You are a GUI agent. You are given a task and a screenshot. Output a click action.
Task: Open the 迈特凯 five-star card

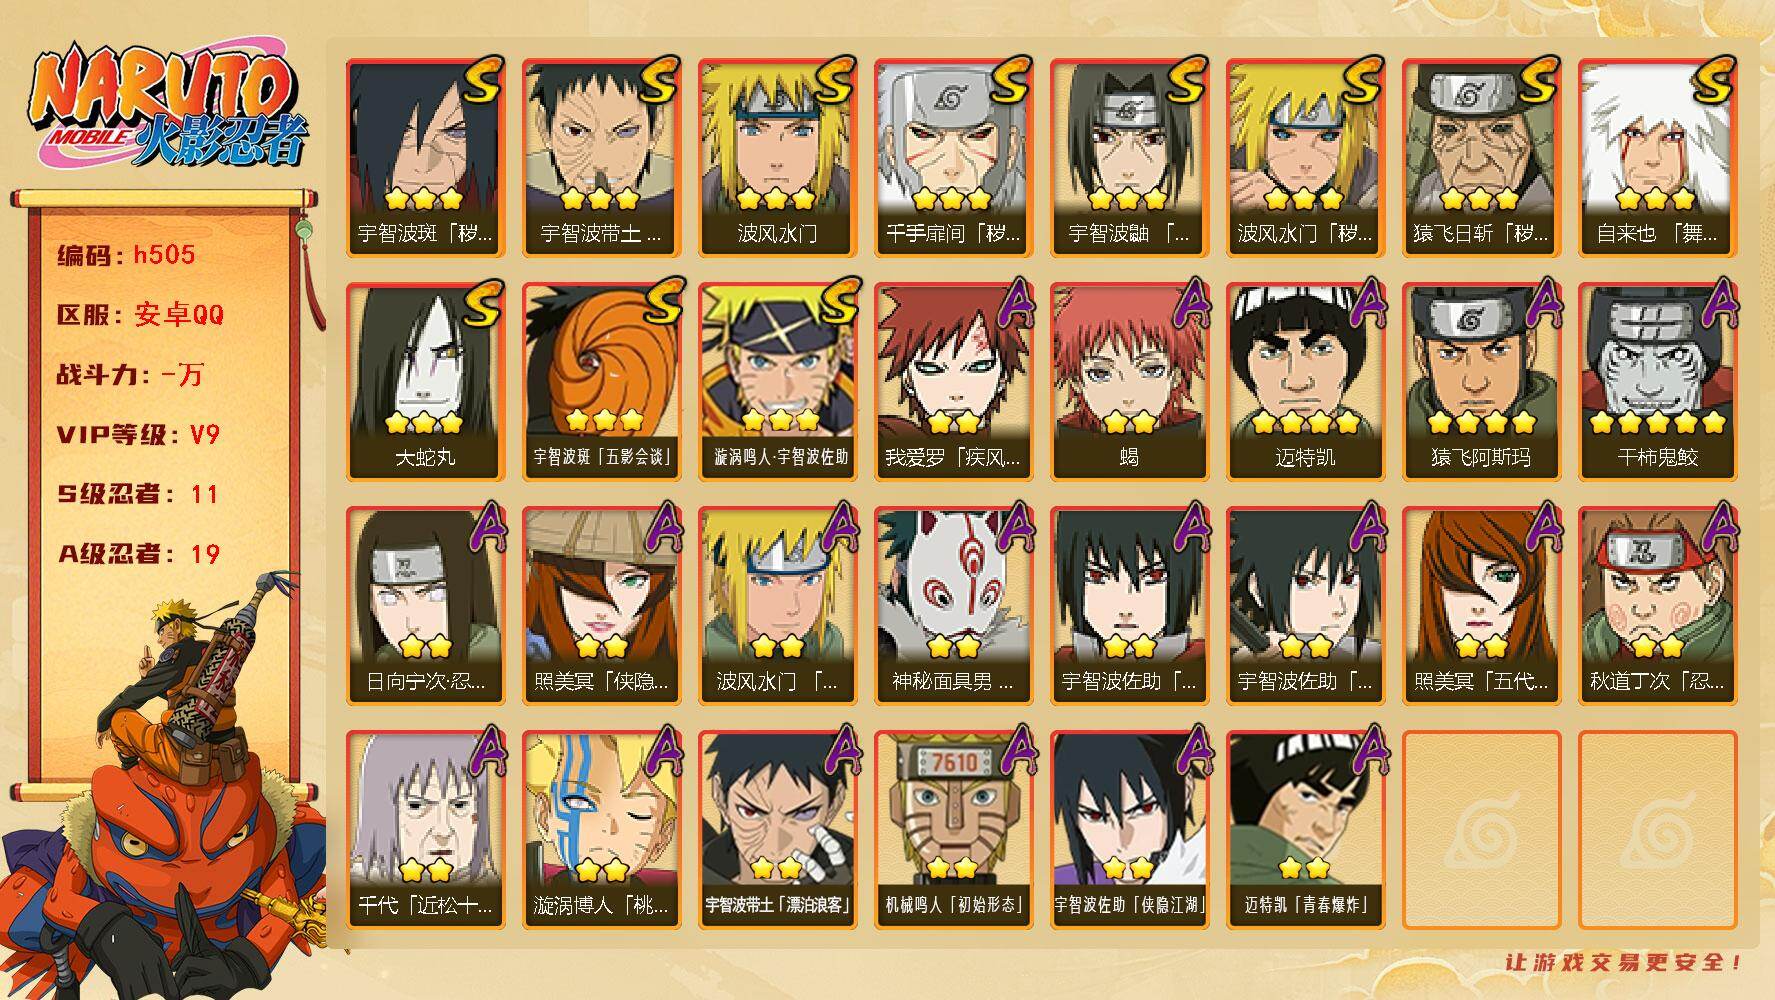1305,381
